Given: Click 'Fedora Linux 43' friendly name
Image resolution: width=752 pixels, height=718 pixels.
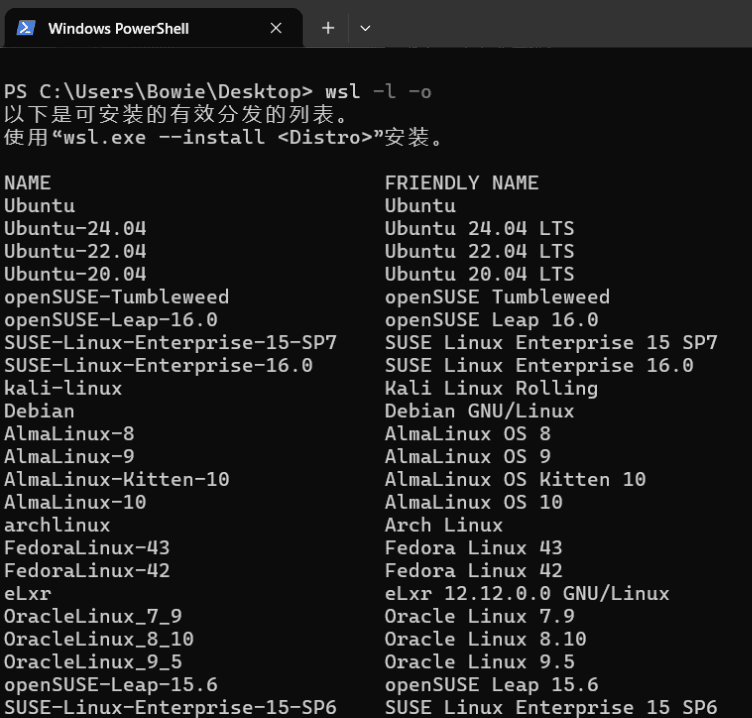Looking at the screenshot, I should [474, 548].
